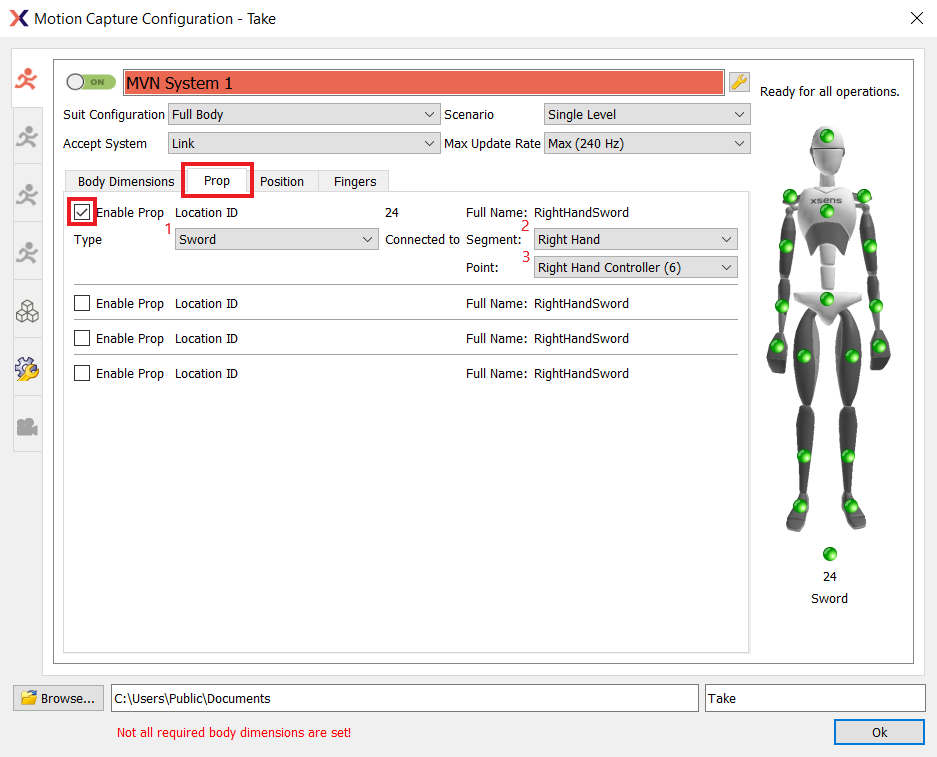Open the Max Update Rate dropdown
937x757 pixels.
pyautogui.click(x=647, y=143)
